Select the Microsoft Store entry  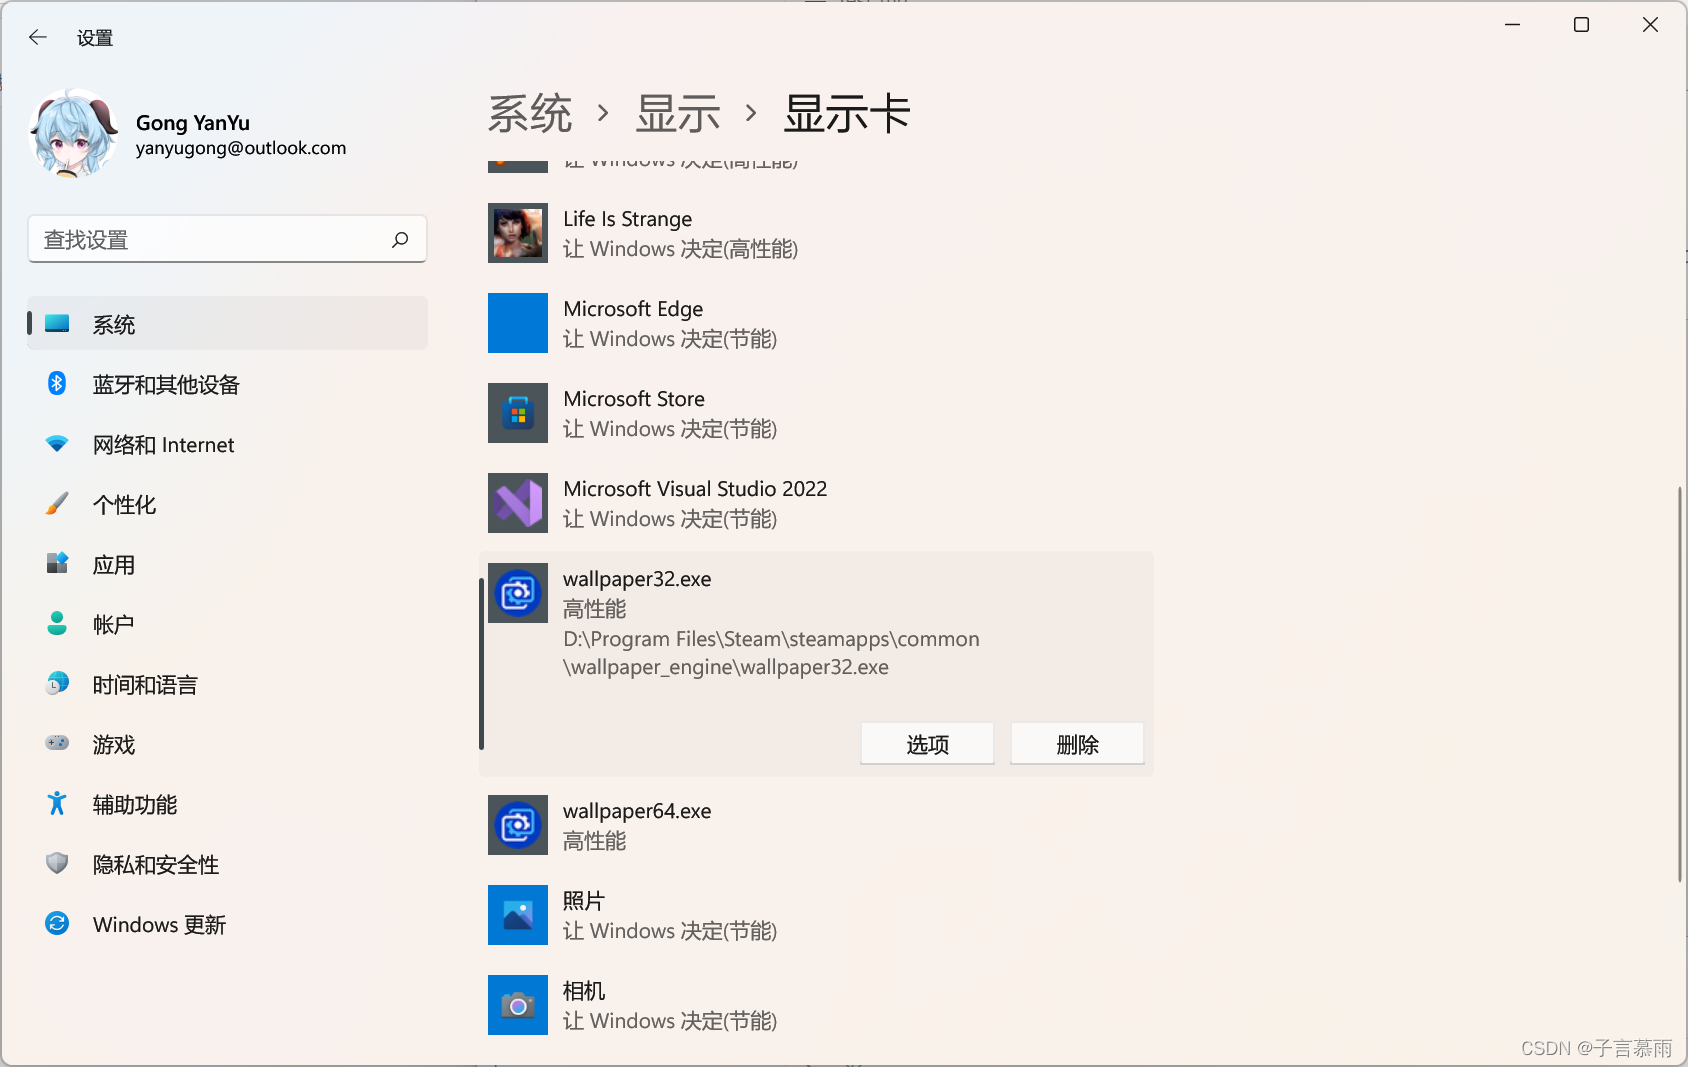point(816,413)
